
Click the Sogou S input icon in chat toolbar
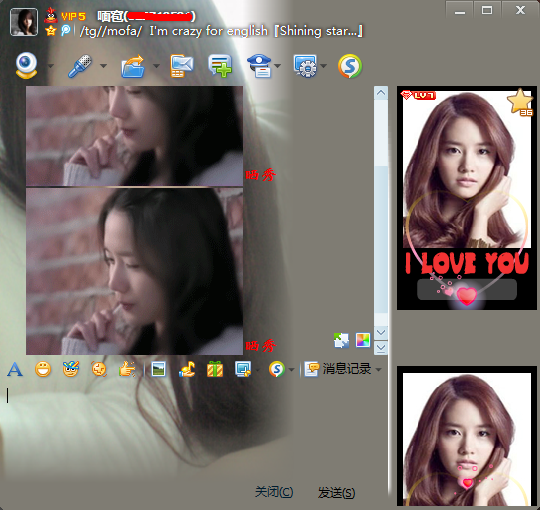click(277, 370)
